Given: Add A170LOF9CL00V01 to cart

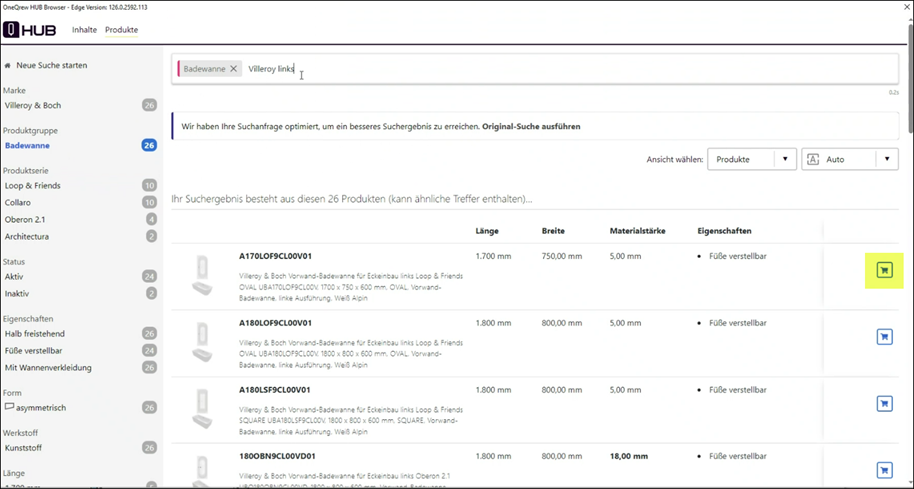Looking at the screenshot, I should (x=884, y=270).
